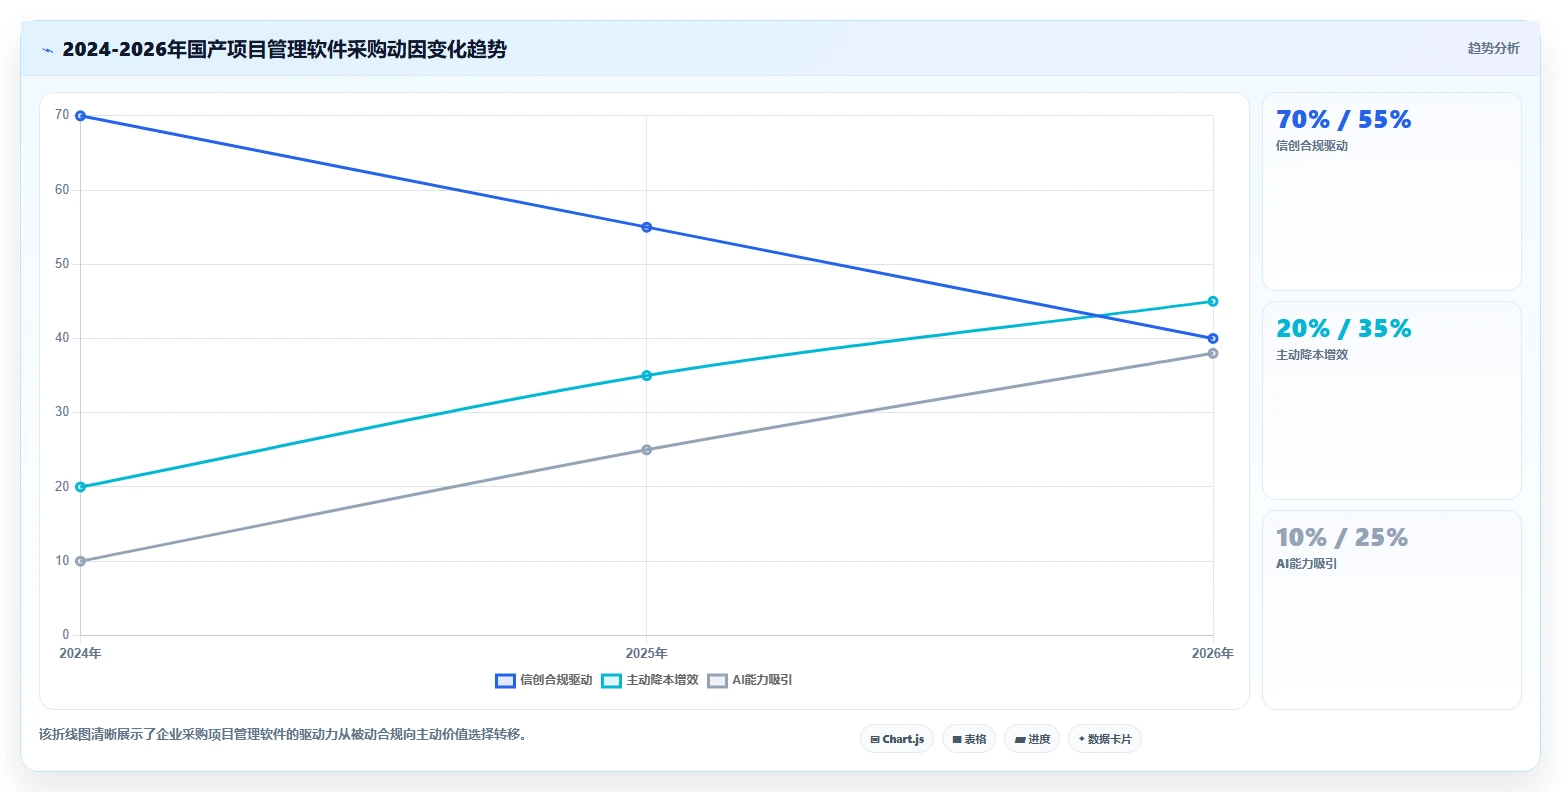This screenshot has height=792, width=1561.
Task: Click the 10% / 25% card value
Action: pos(1342,538)
